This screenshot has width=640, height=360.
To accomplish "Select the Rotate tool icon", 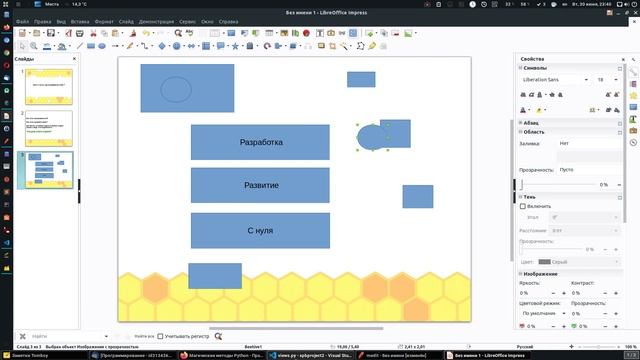I will [x=267, y=46].
